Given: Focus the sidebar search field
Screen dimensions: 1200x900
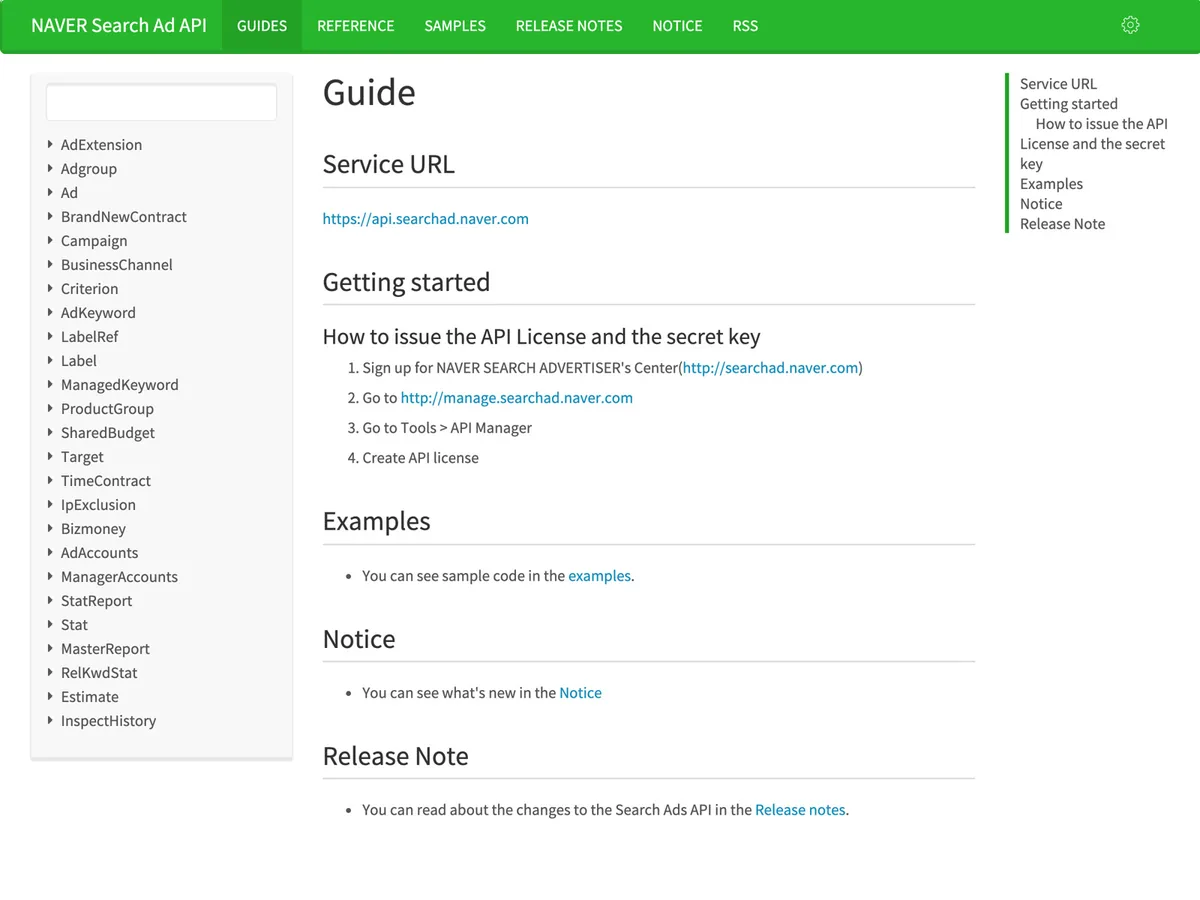Looking at the screenshot, I should (161, 103).
